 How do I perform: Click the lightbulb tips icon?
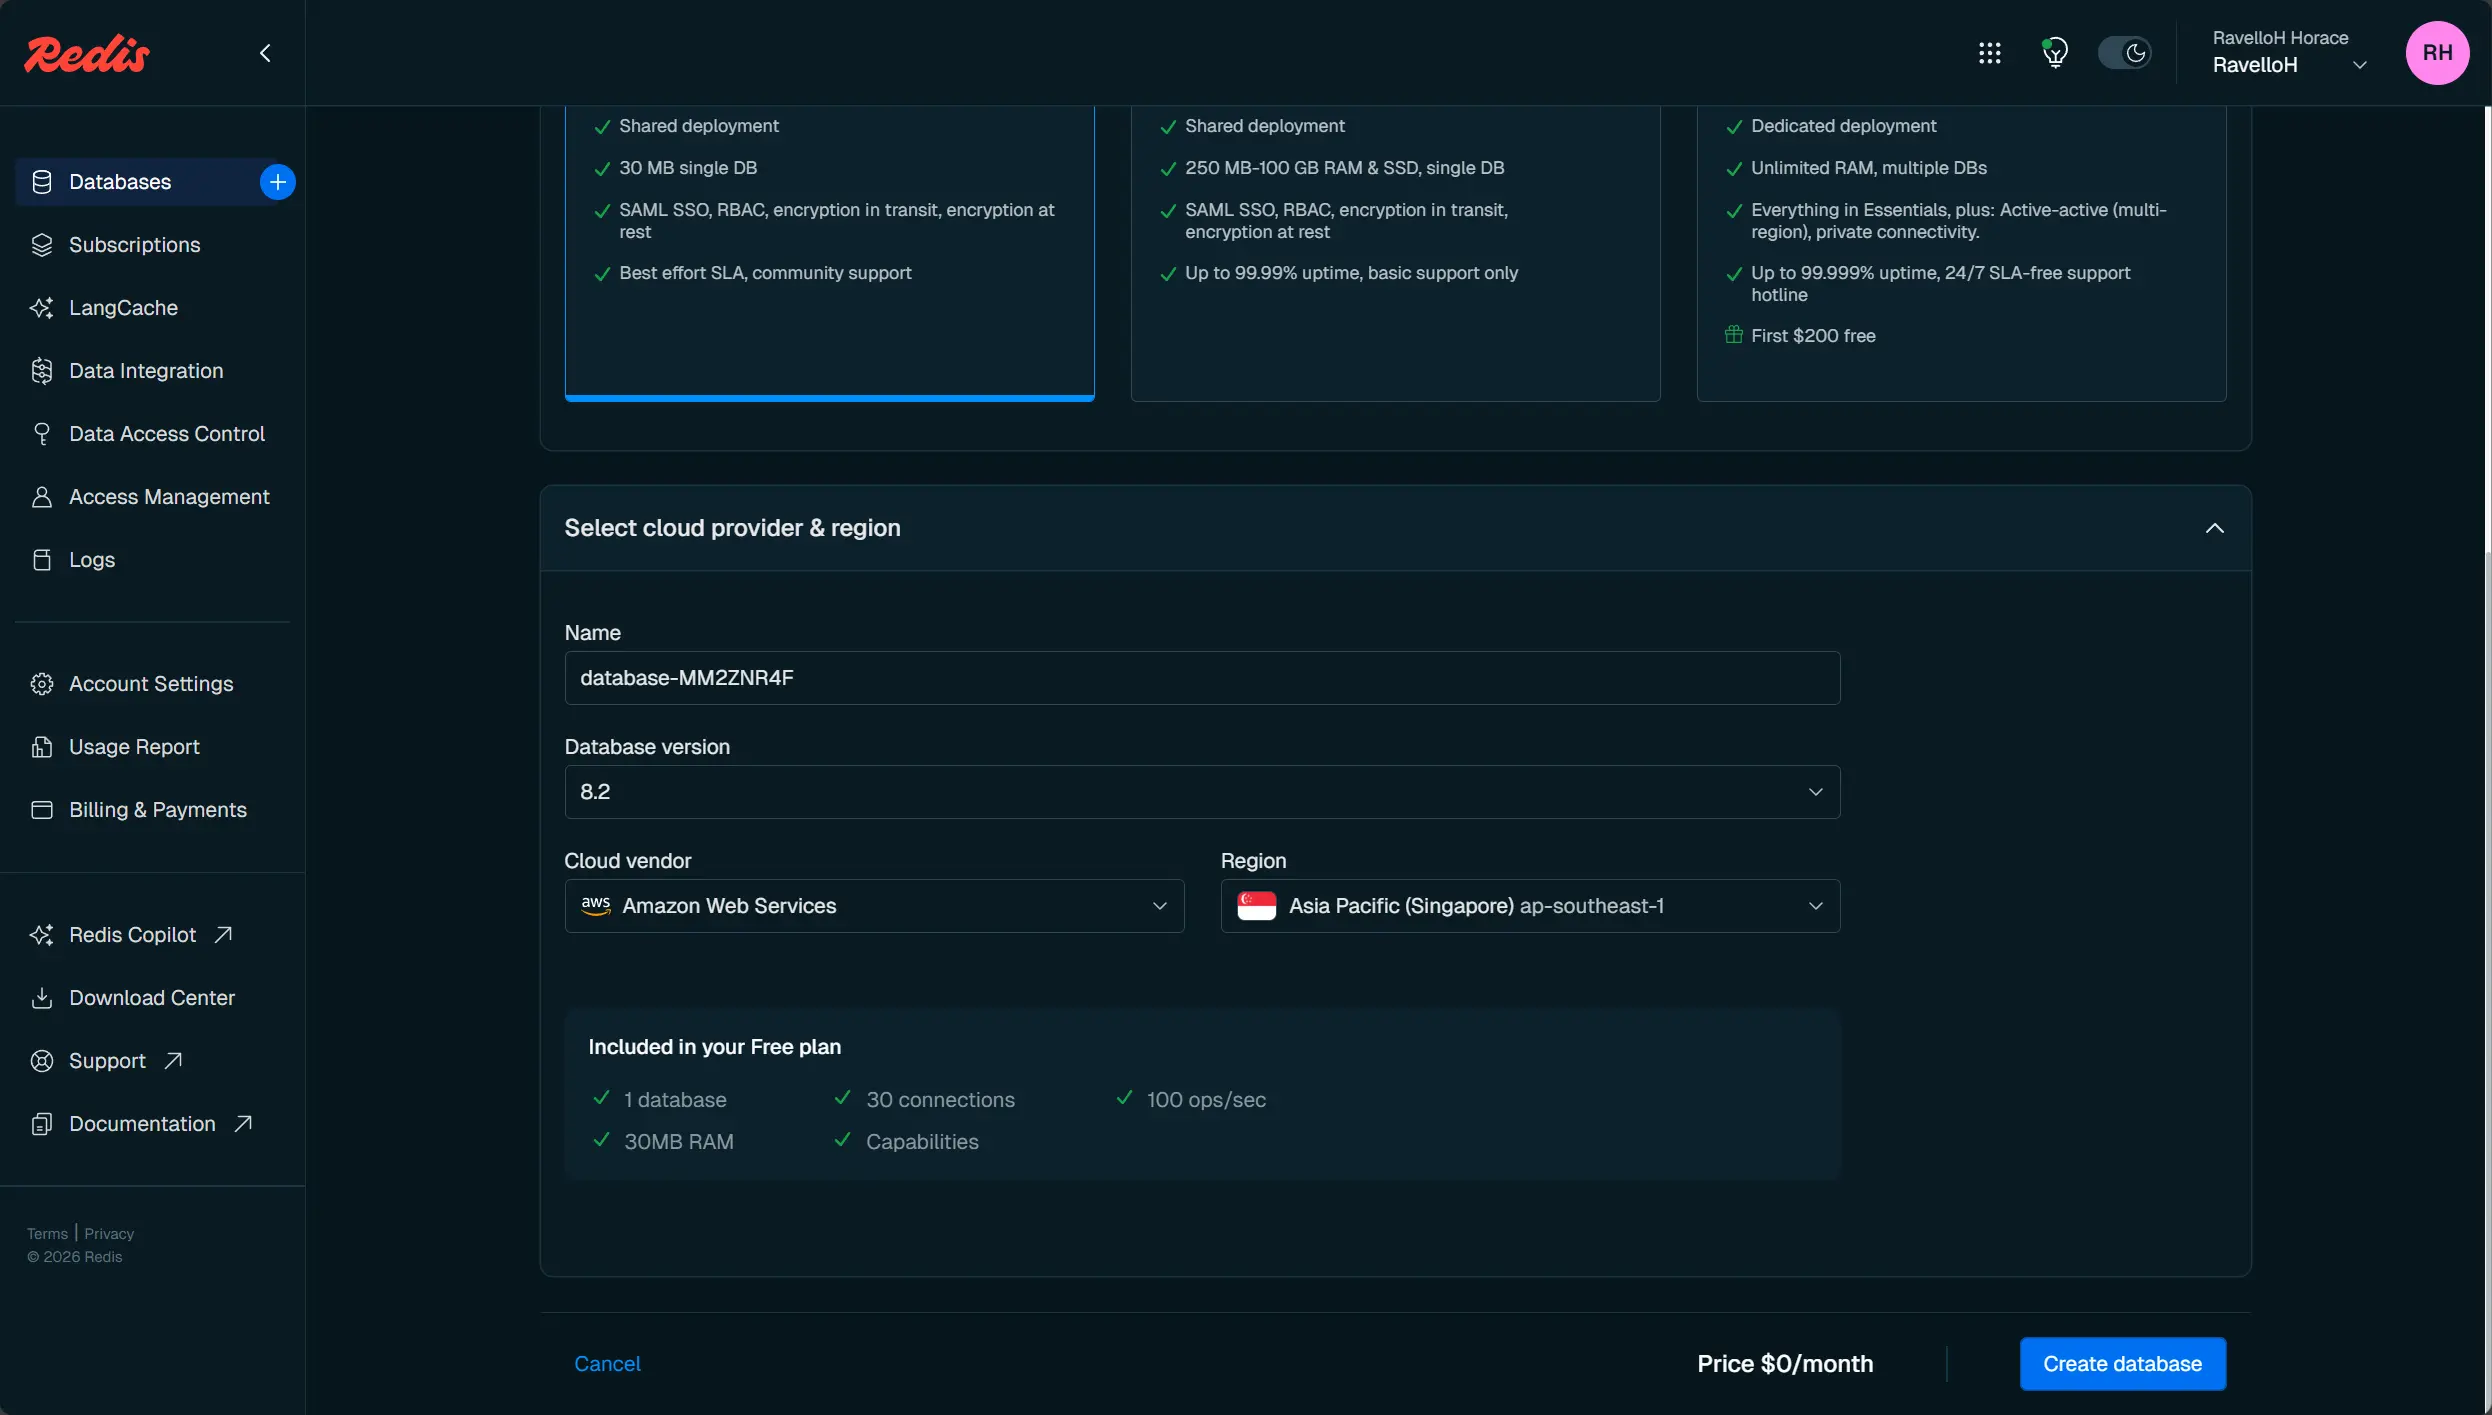tap(2054, 53)
